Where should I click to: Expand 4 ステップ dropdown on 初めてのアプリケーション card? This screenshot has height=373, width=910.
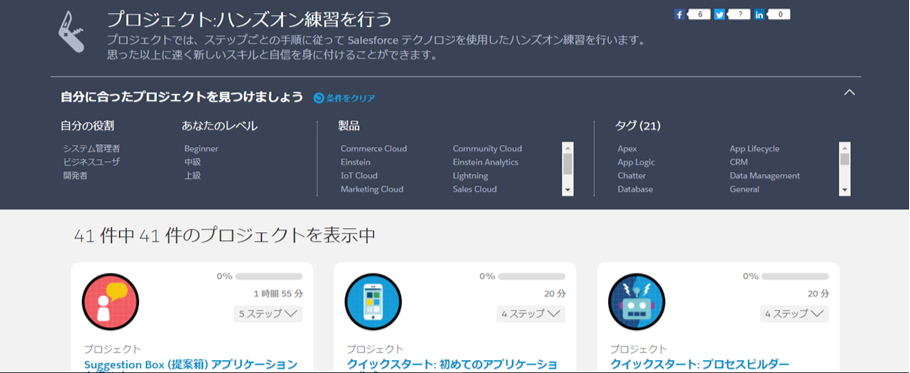pos(531,314)
